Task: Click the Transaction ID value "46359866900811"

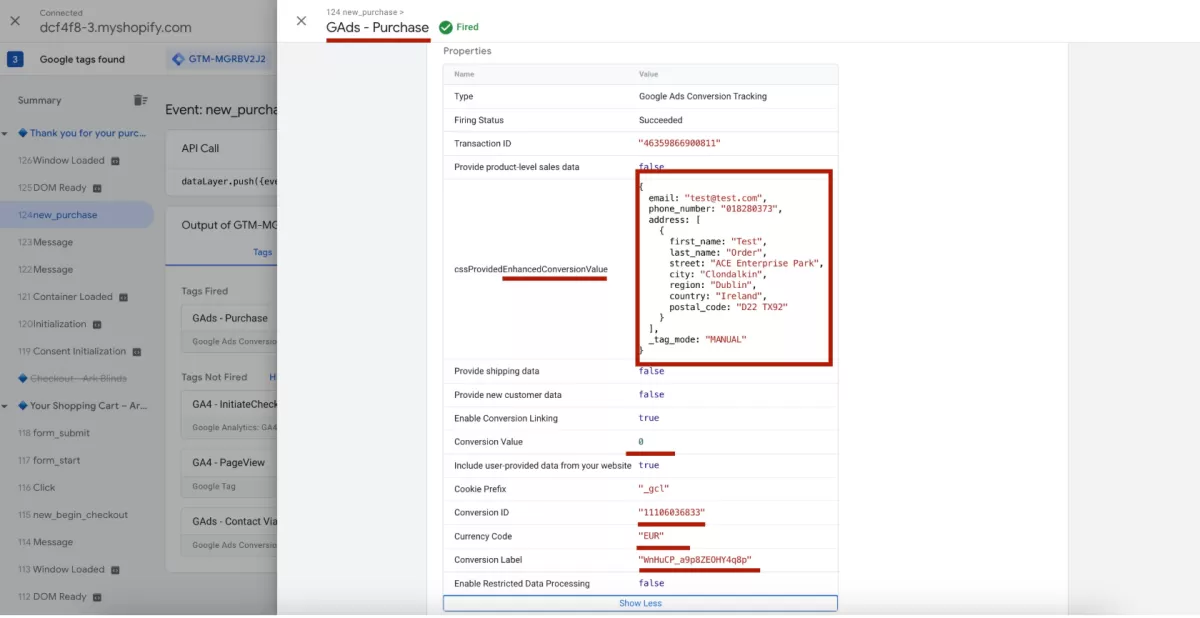Action: (x=679, y=143)
